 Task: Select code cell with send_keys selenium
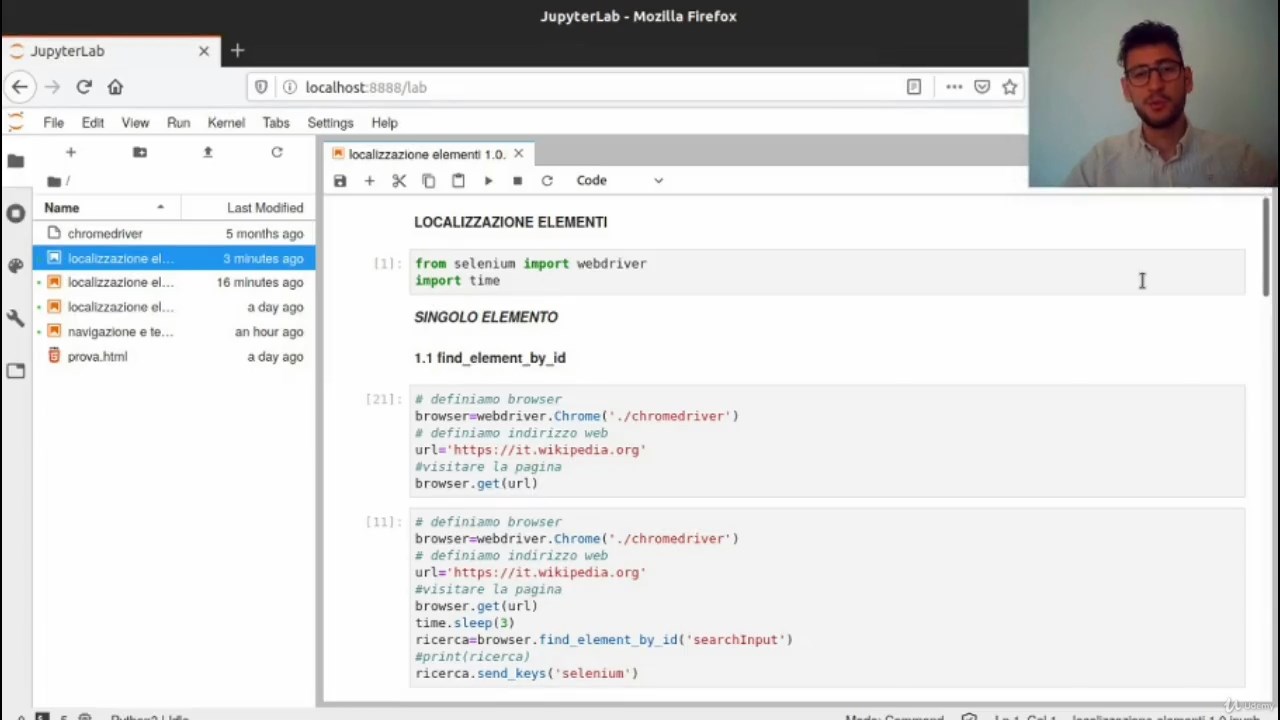[828, 598]
